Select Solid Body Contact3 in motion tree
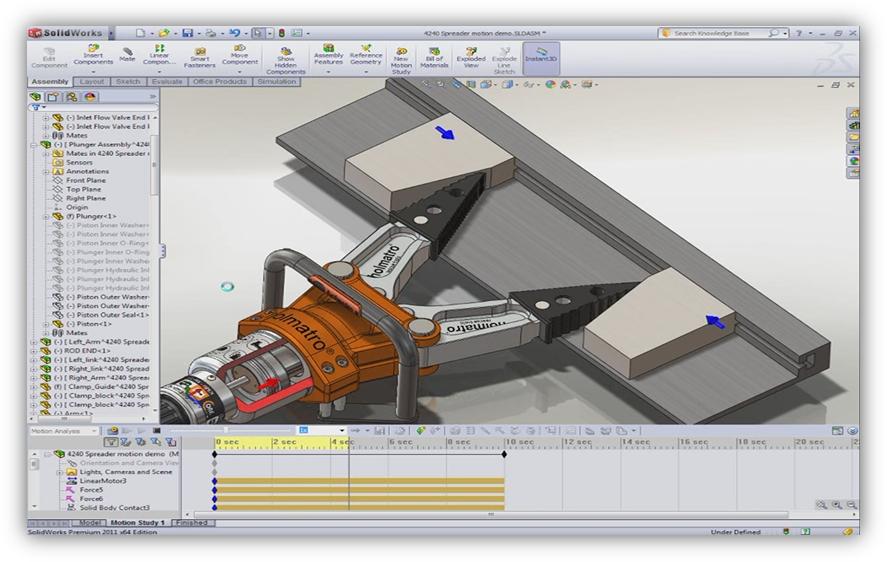Viewport: 887px width, 562px height. coord(114,508)
